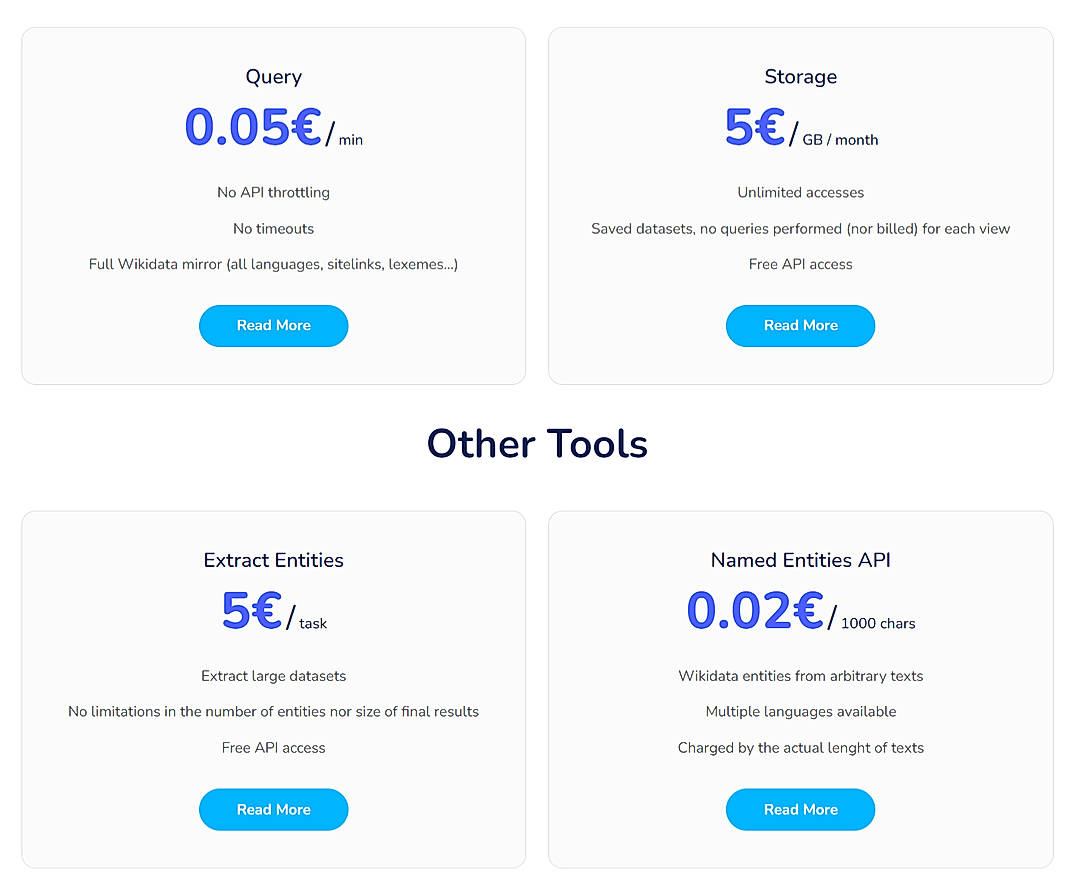
Task: Click the No API throttling text
Action: (273, 192)
